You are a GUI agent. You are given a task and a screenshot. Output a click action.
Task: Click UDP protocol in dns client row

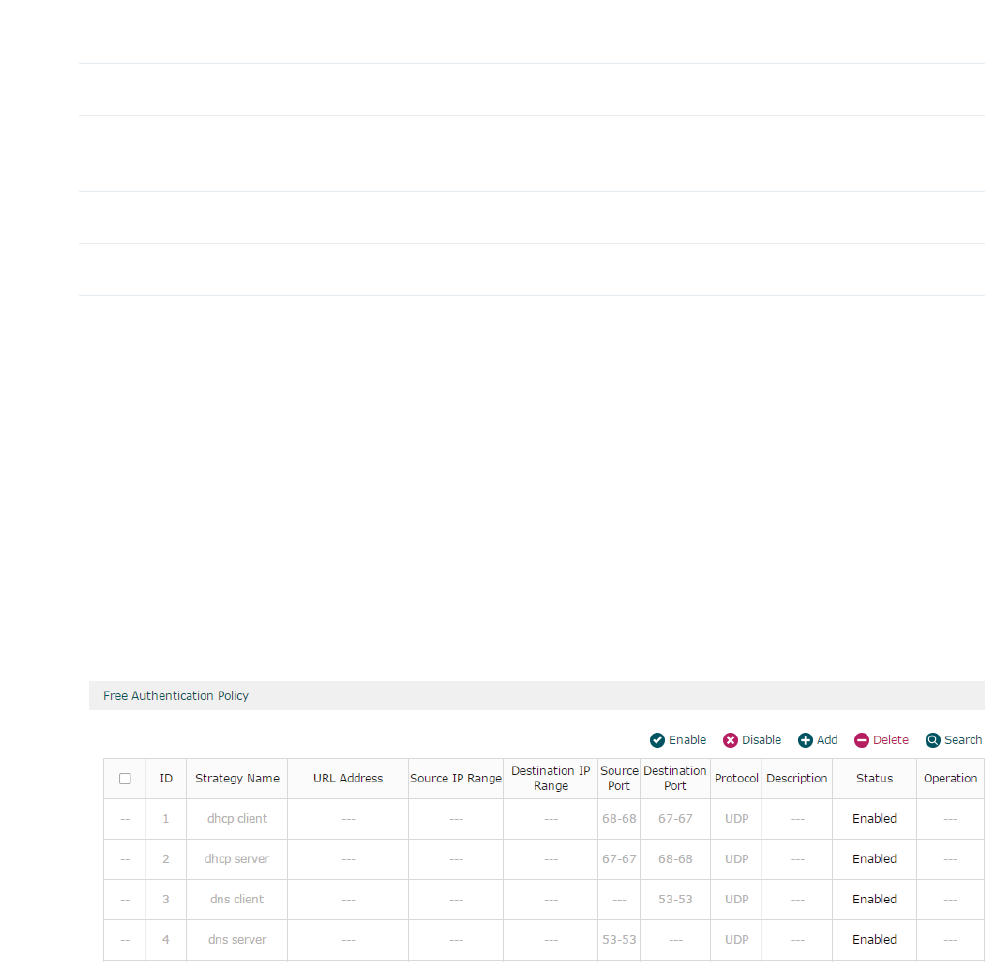pos(736,899)
